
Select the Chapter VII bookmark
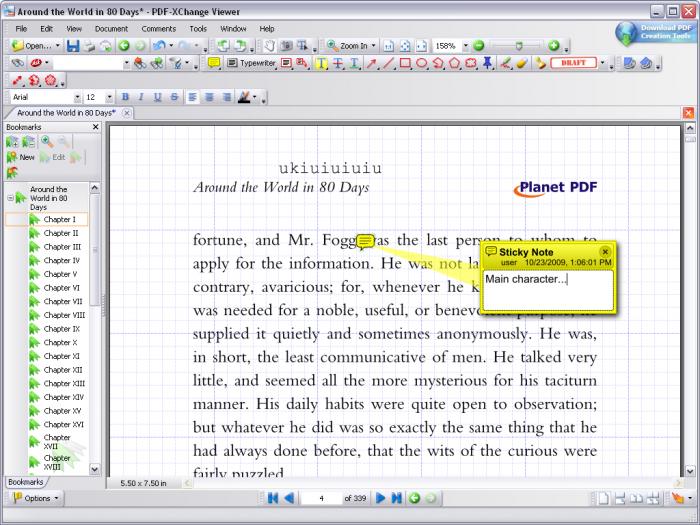tap(63, 301)
